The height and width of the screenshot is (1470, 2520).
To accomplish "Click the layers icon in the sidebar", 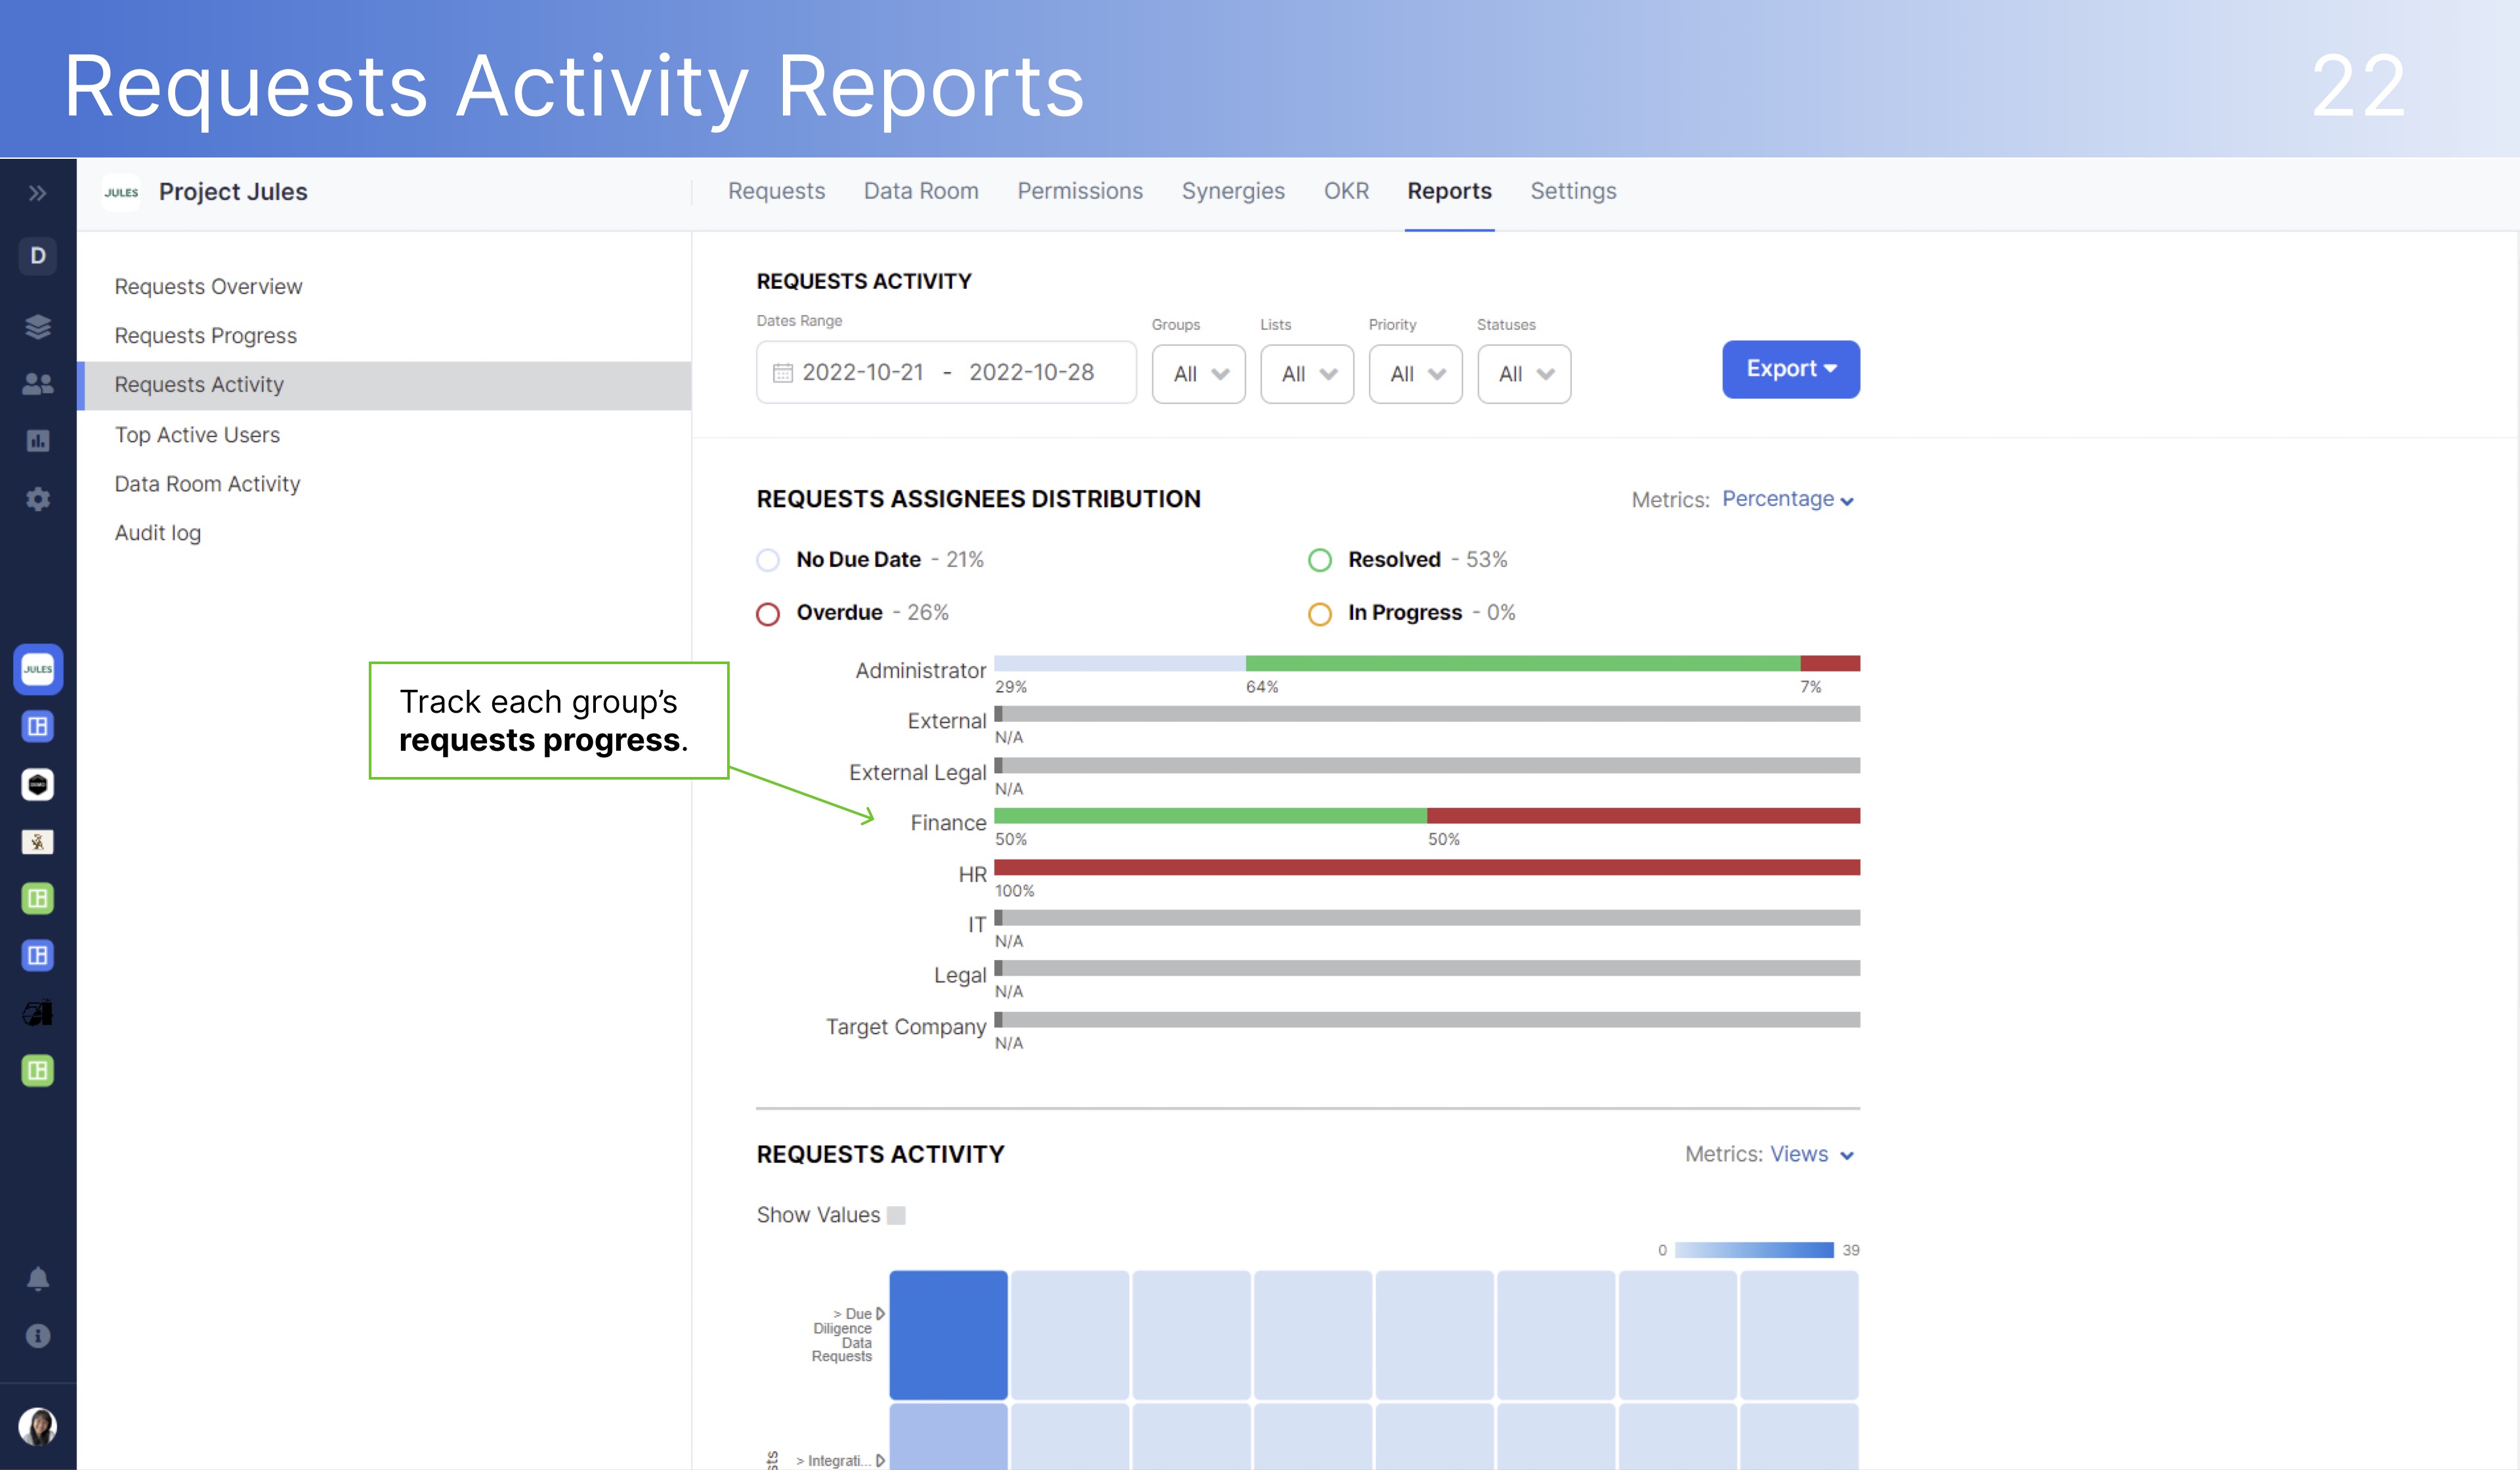I will [x=37, y=327].
